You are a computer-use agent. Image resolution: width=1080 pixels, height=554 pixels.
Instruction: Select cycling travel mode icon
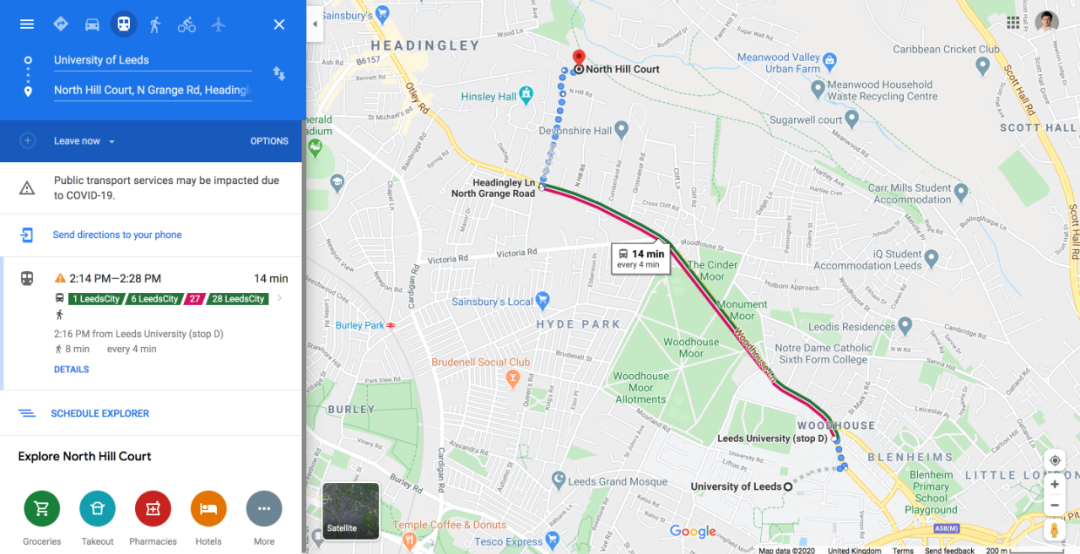[x=187, y=24]
